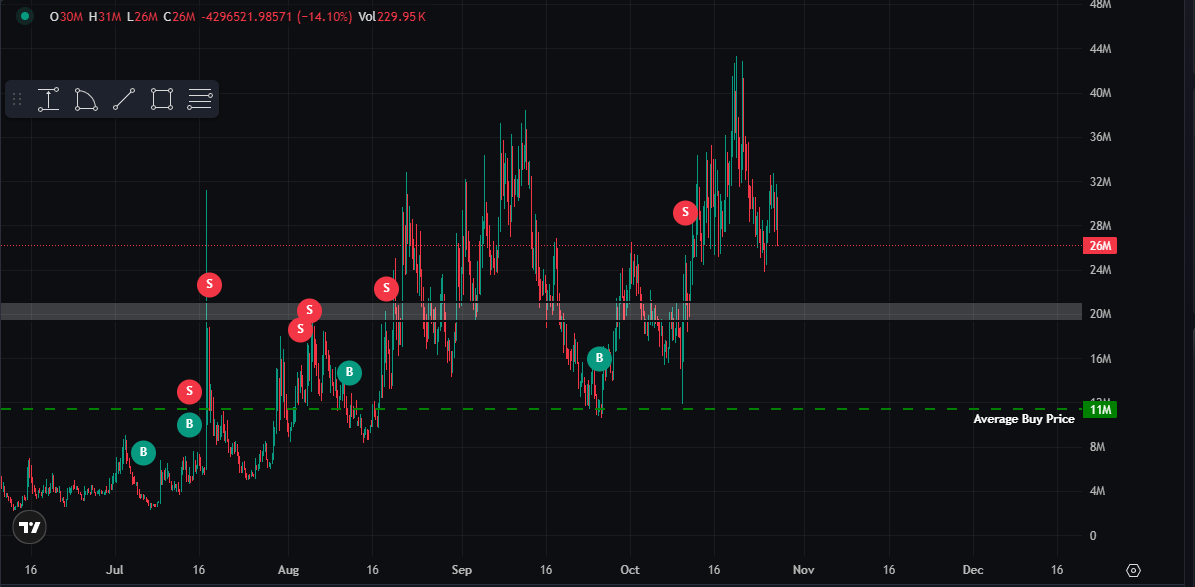Screen dimensions: 1195x587
Task: Click the red 26M last price label
Action: click(1098, 245)
